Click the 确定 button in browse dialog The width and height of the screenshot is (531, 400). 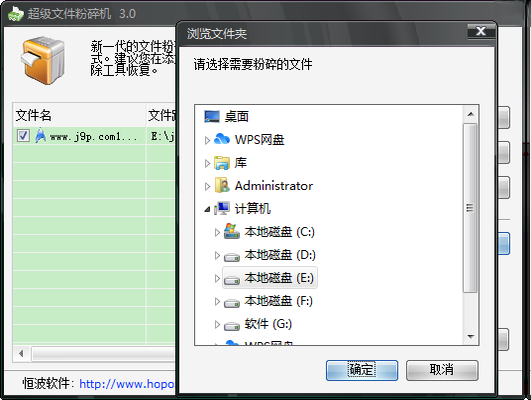362,370
